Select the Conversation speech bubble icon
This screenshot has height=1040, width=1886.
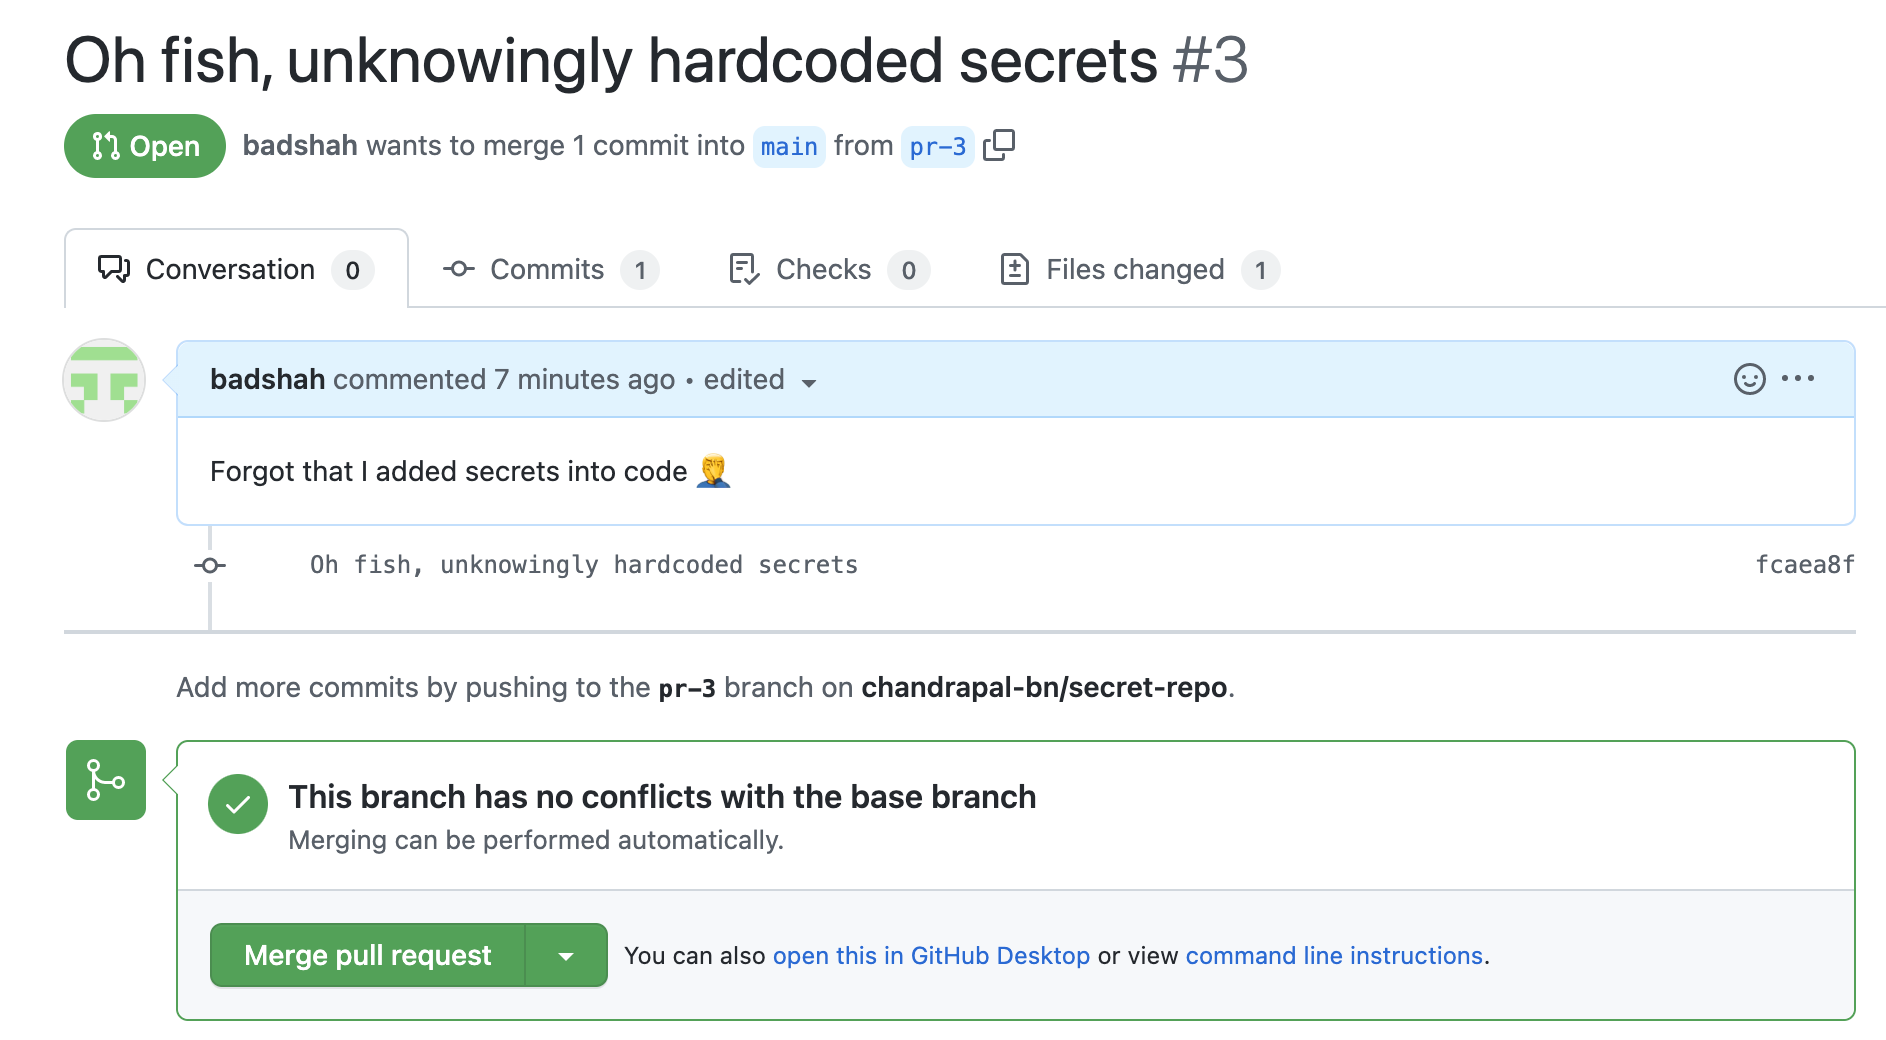pos(113,268)
